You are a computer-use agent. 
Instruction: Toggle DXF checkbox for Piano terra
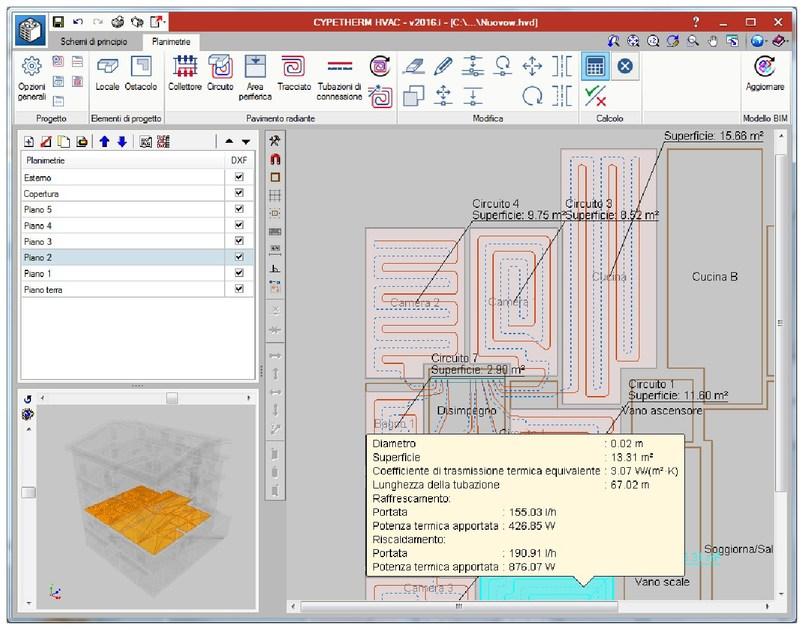click(x=238, y=289)
